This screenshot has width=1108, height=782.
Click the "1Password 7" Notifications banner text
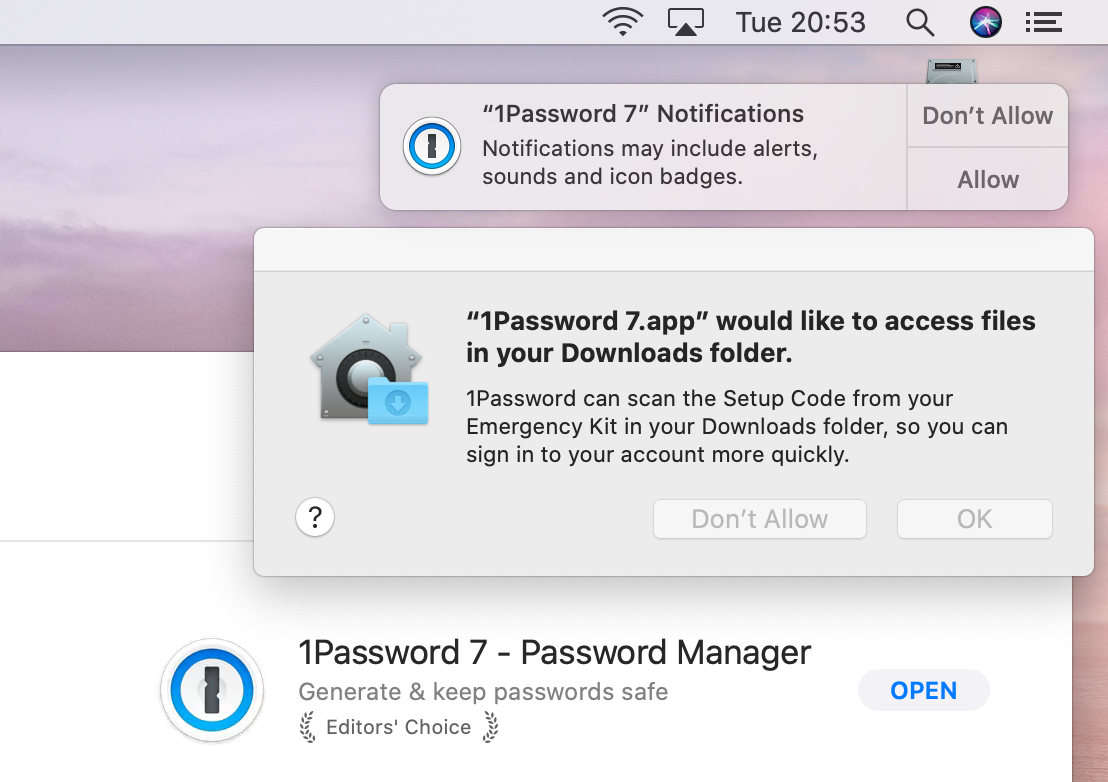coord(643,114)
